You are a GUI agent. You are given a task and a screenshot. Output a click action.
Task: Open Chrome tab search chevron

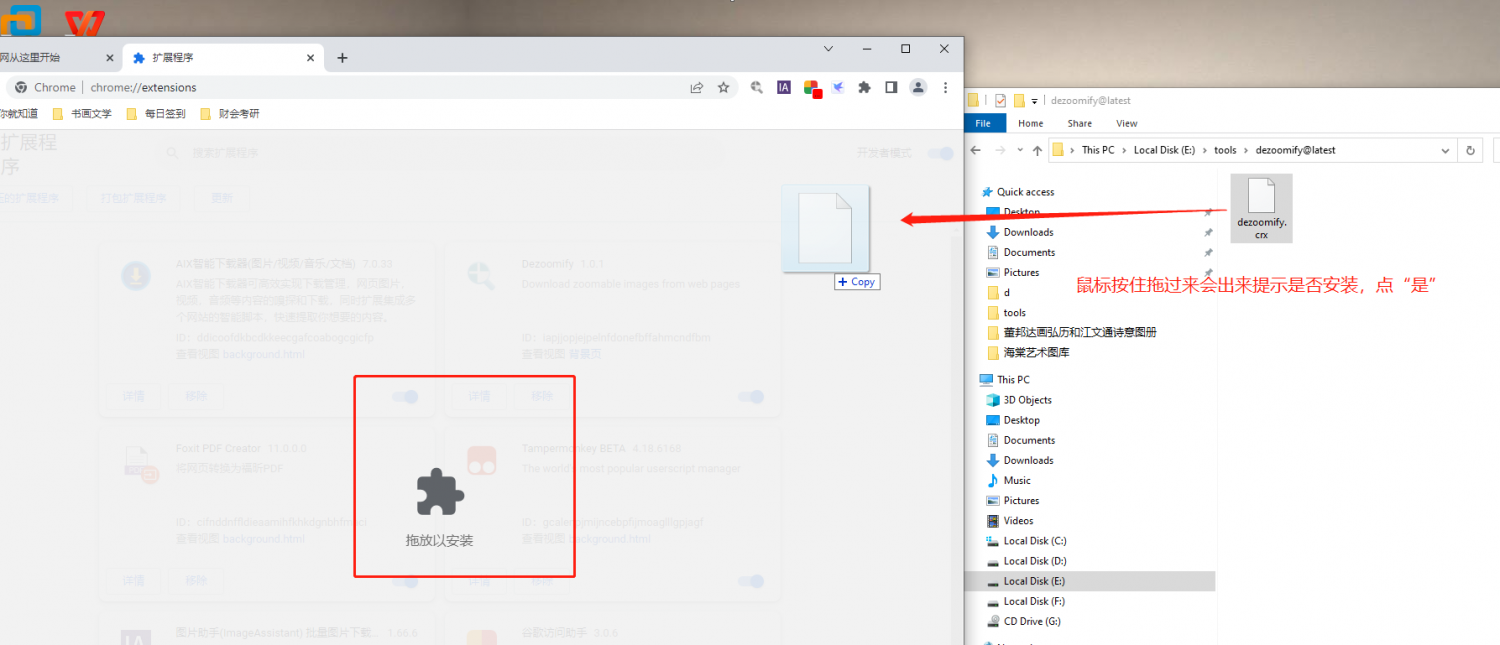point(828,48)
